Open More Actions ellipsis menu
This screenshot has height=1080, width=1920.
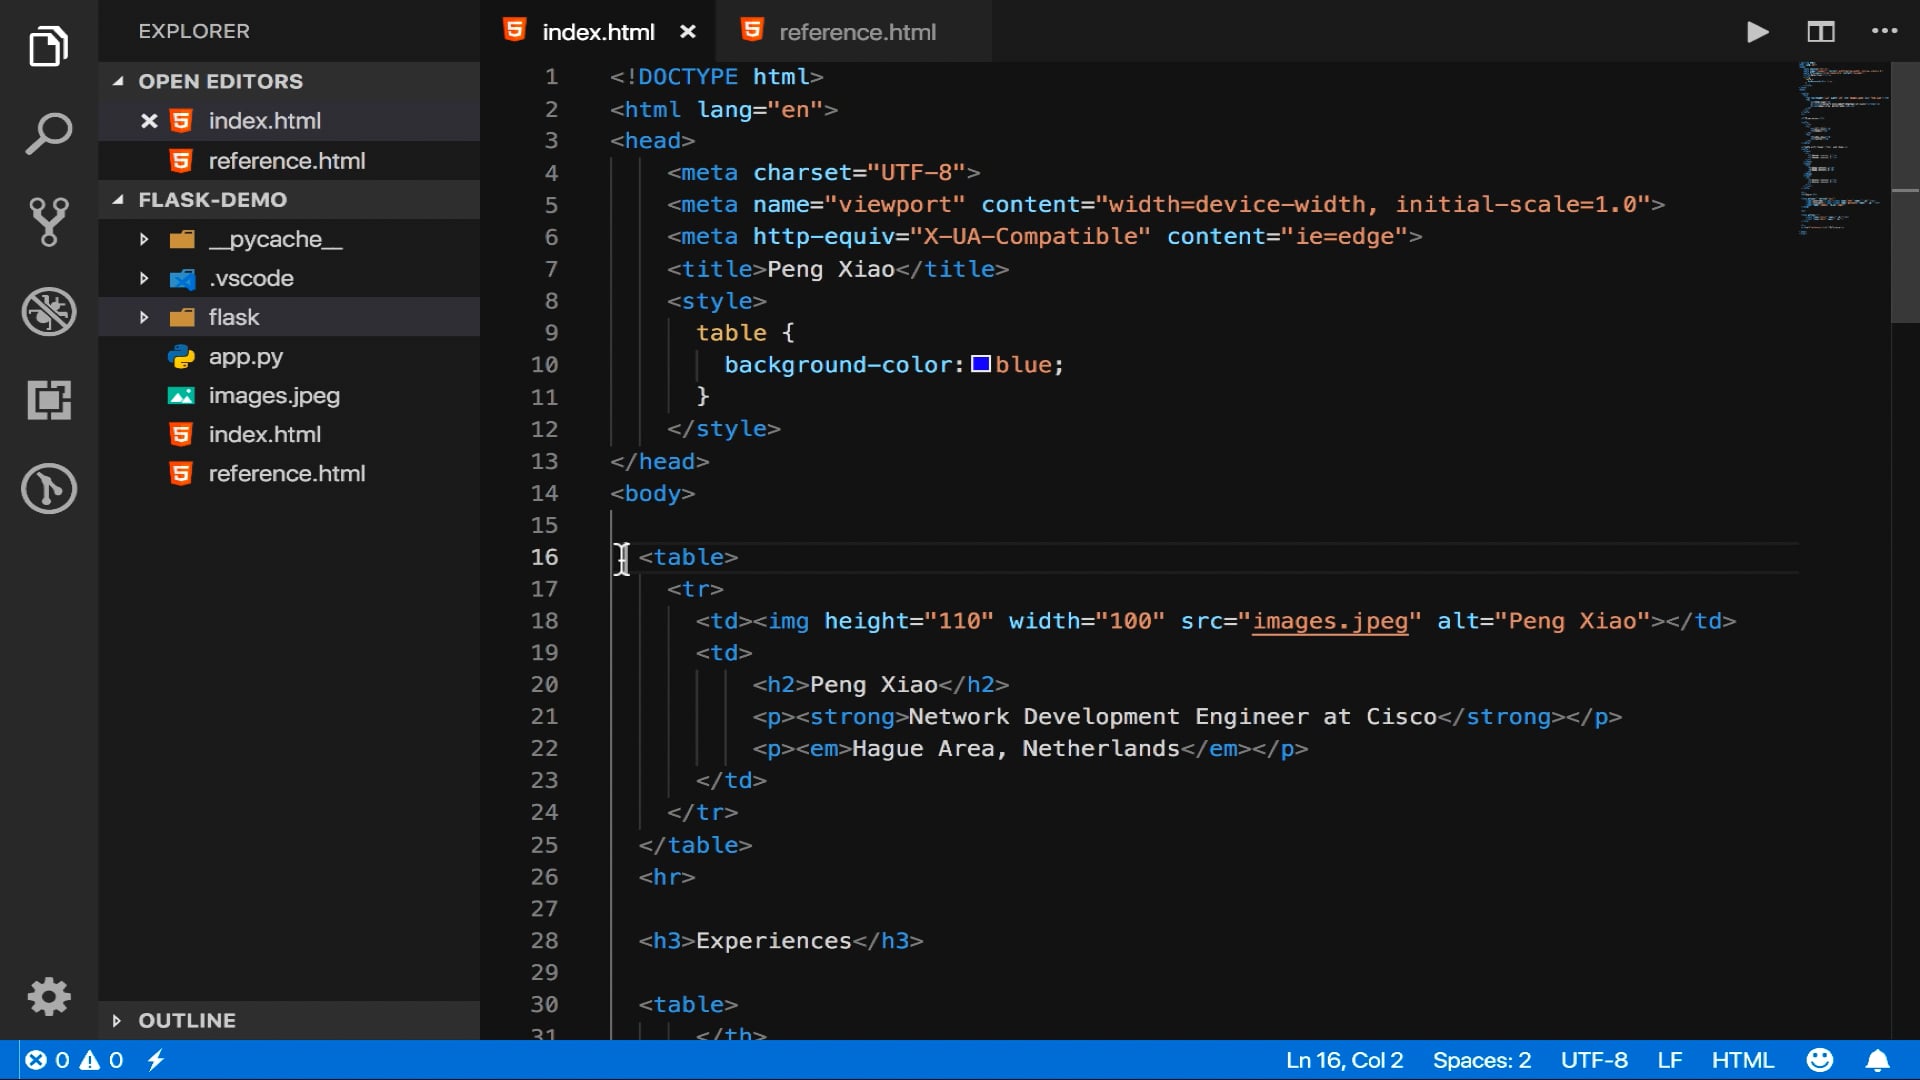tap(1884, 32)
